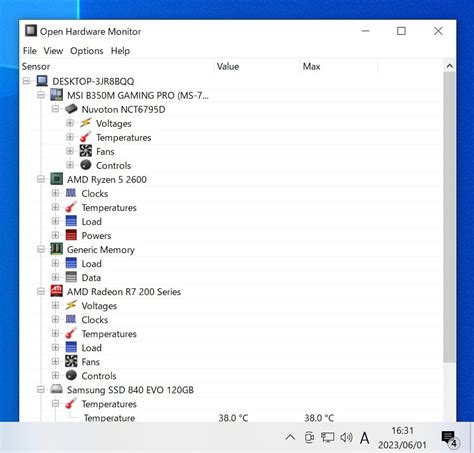Open the taskbar volume icon
Image resolution: width=474 pixels, height=453 pixels.
[346, 437]
